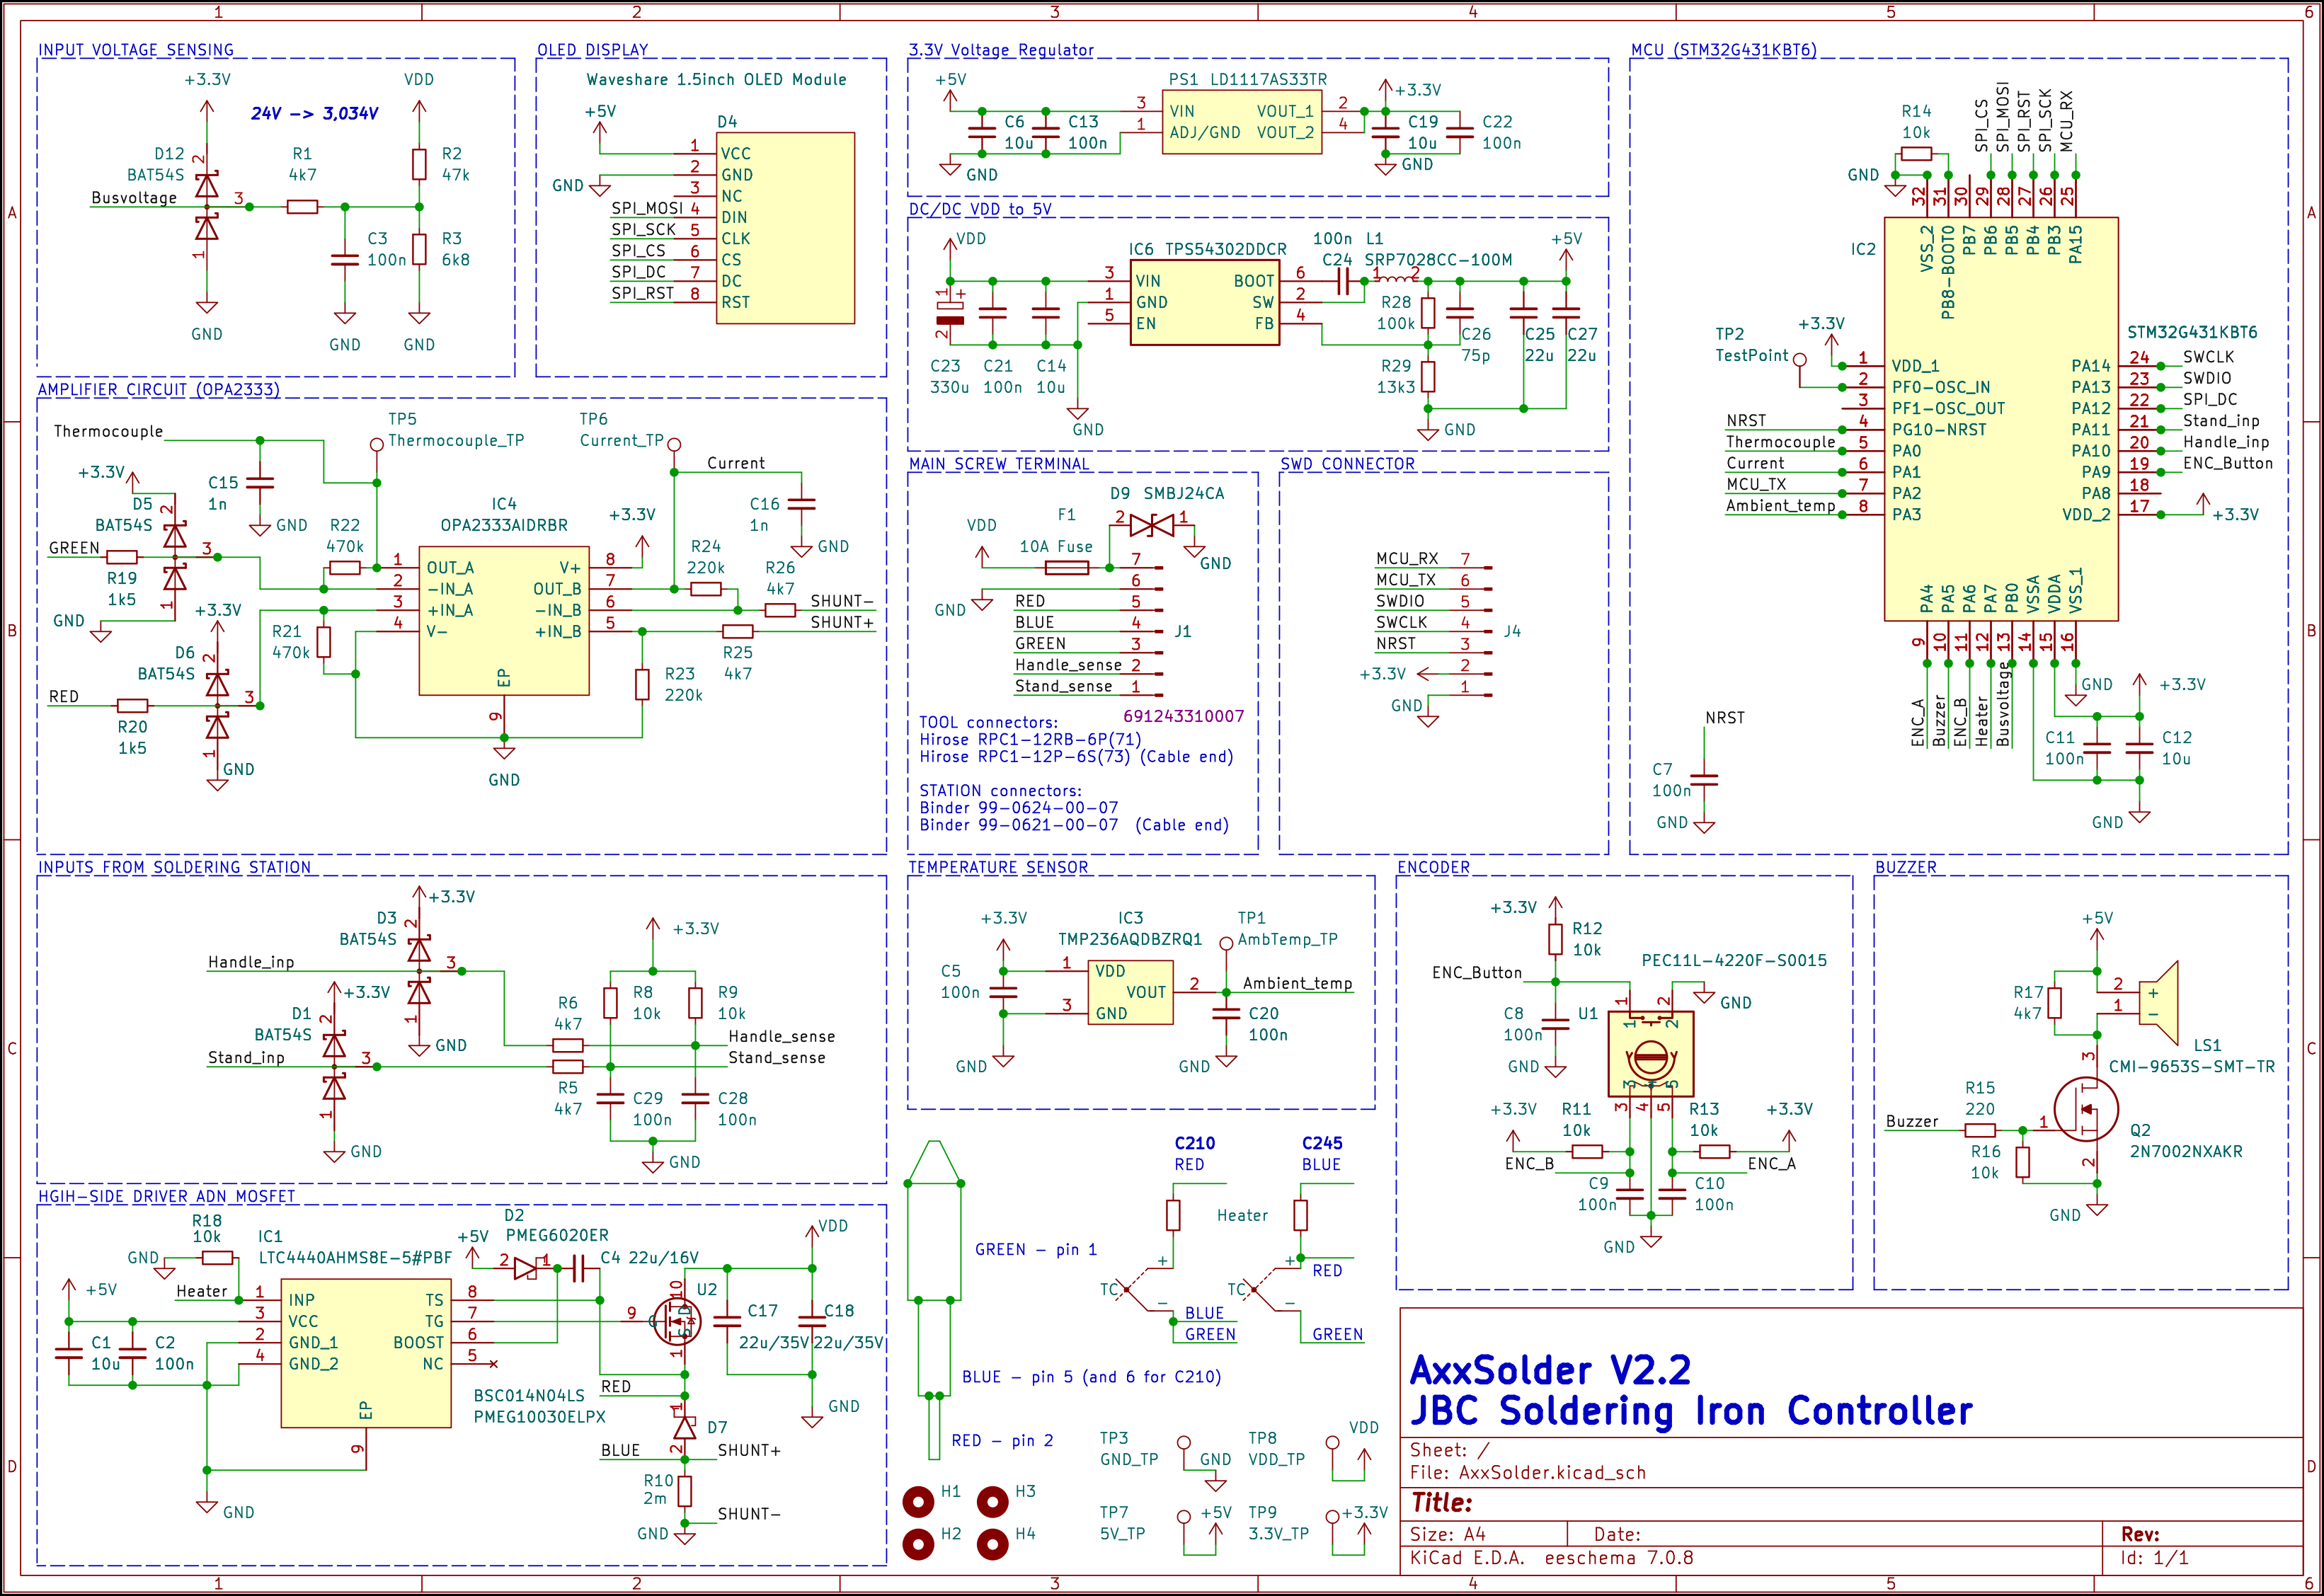Click the 691243310007 part number text
Viewport: 2324px width, 1596px height.
(1183, 716)
